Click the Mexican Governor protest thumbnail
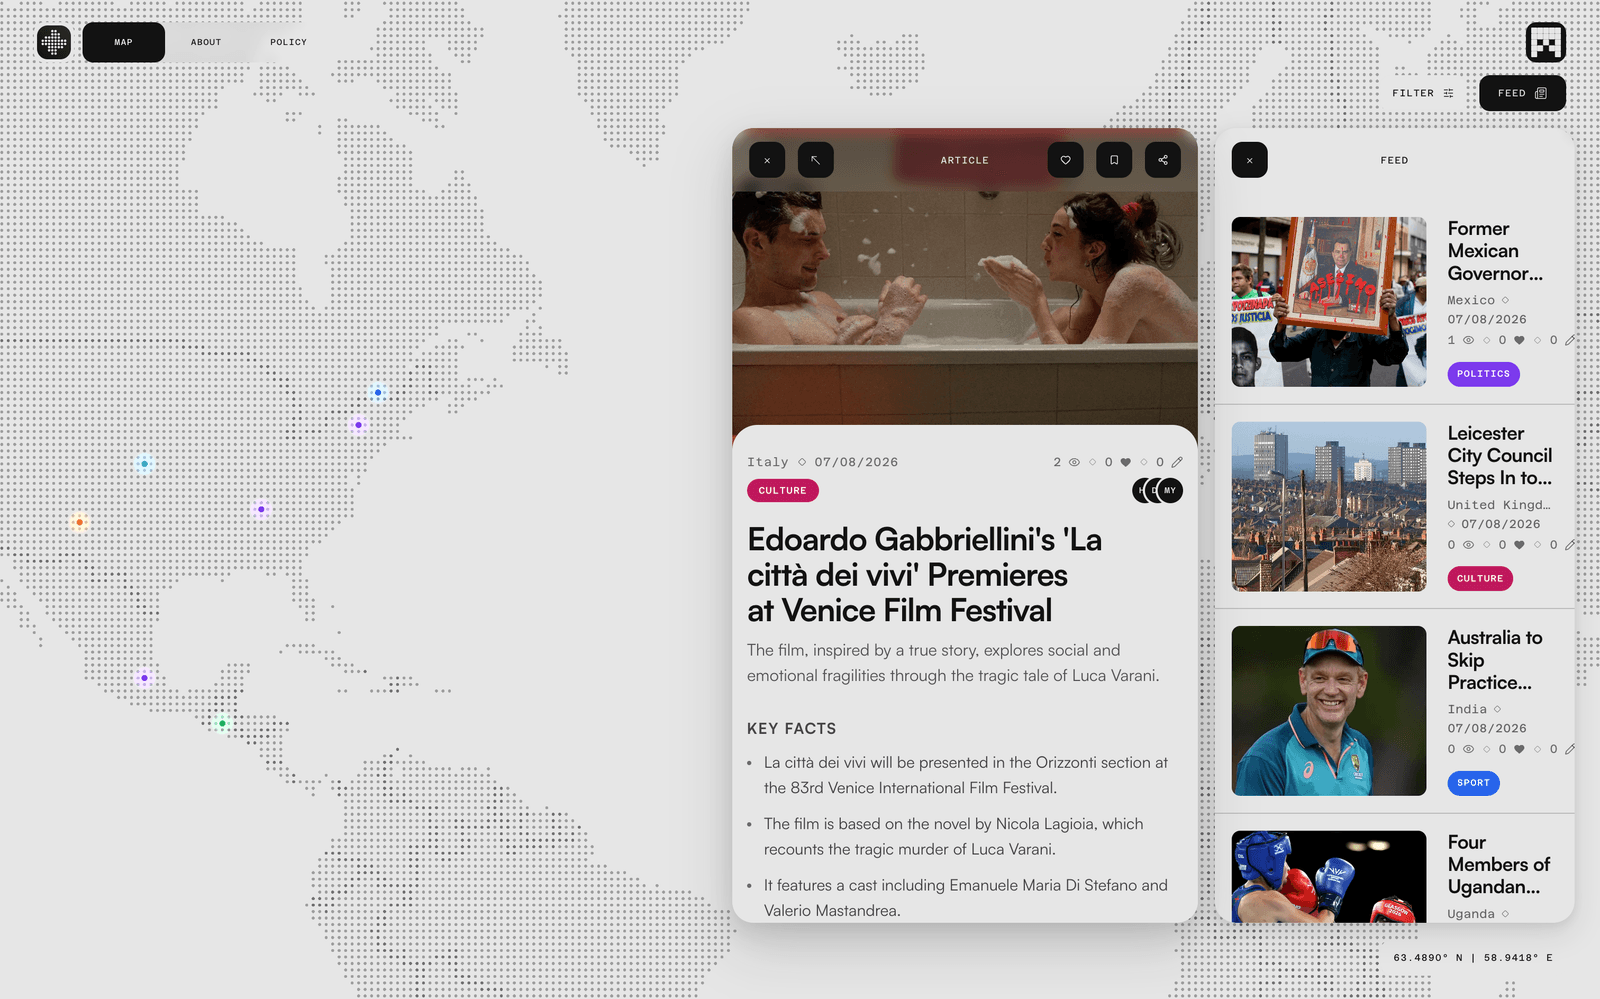 tap(1329, 302)
